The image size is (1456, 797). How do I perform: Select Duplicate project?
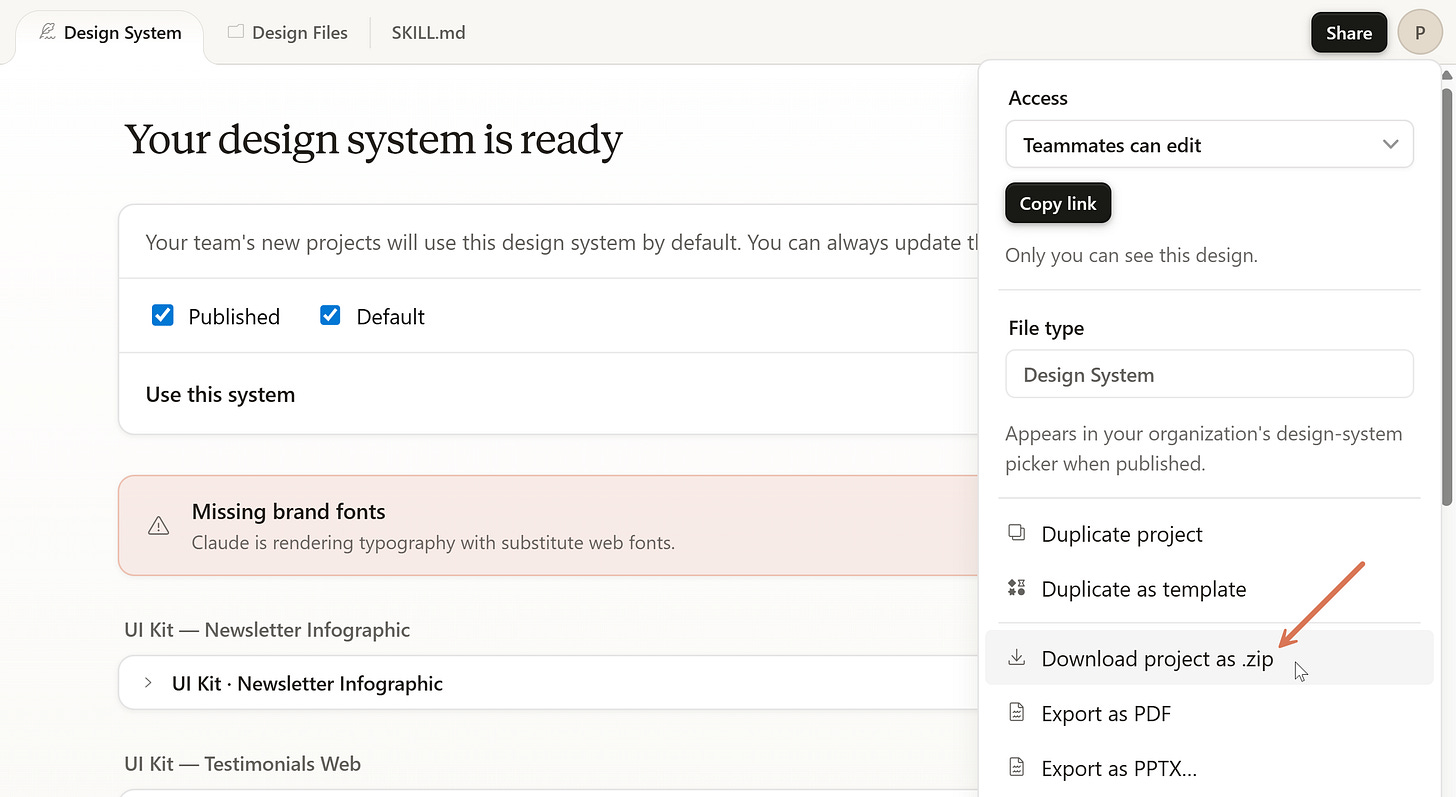pos(1209,534)
